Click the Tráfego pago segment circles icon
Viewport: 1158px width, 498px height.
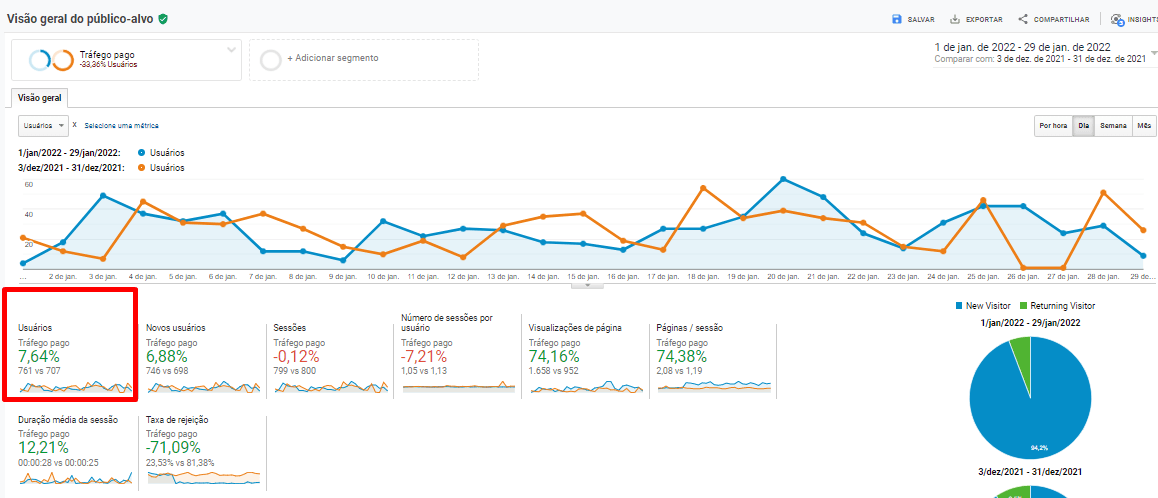[x=51, y=60]
